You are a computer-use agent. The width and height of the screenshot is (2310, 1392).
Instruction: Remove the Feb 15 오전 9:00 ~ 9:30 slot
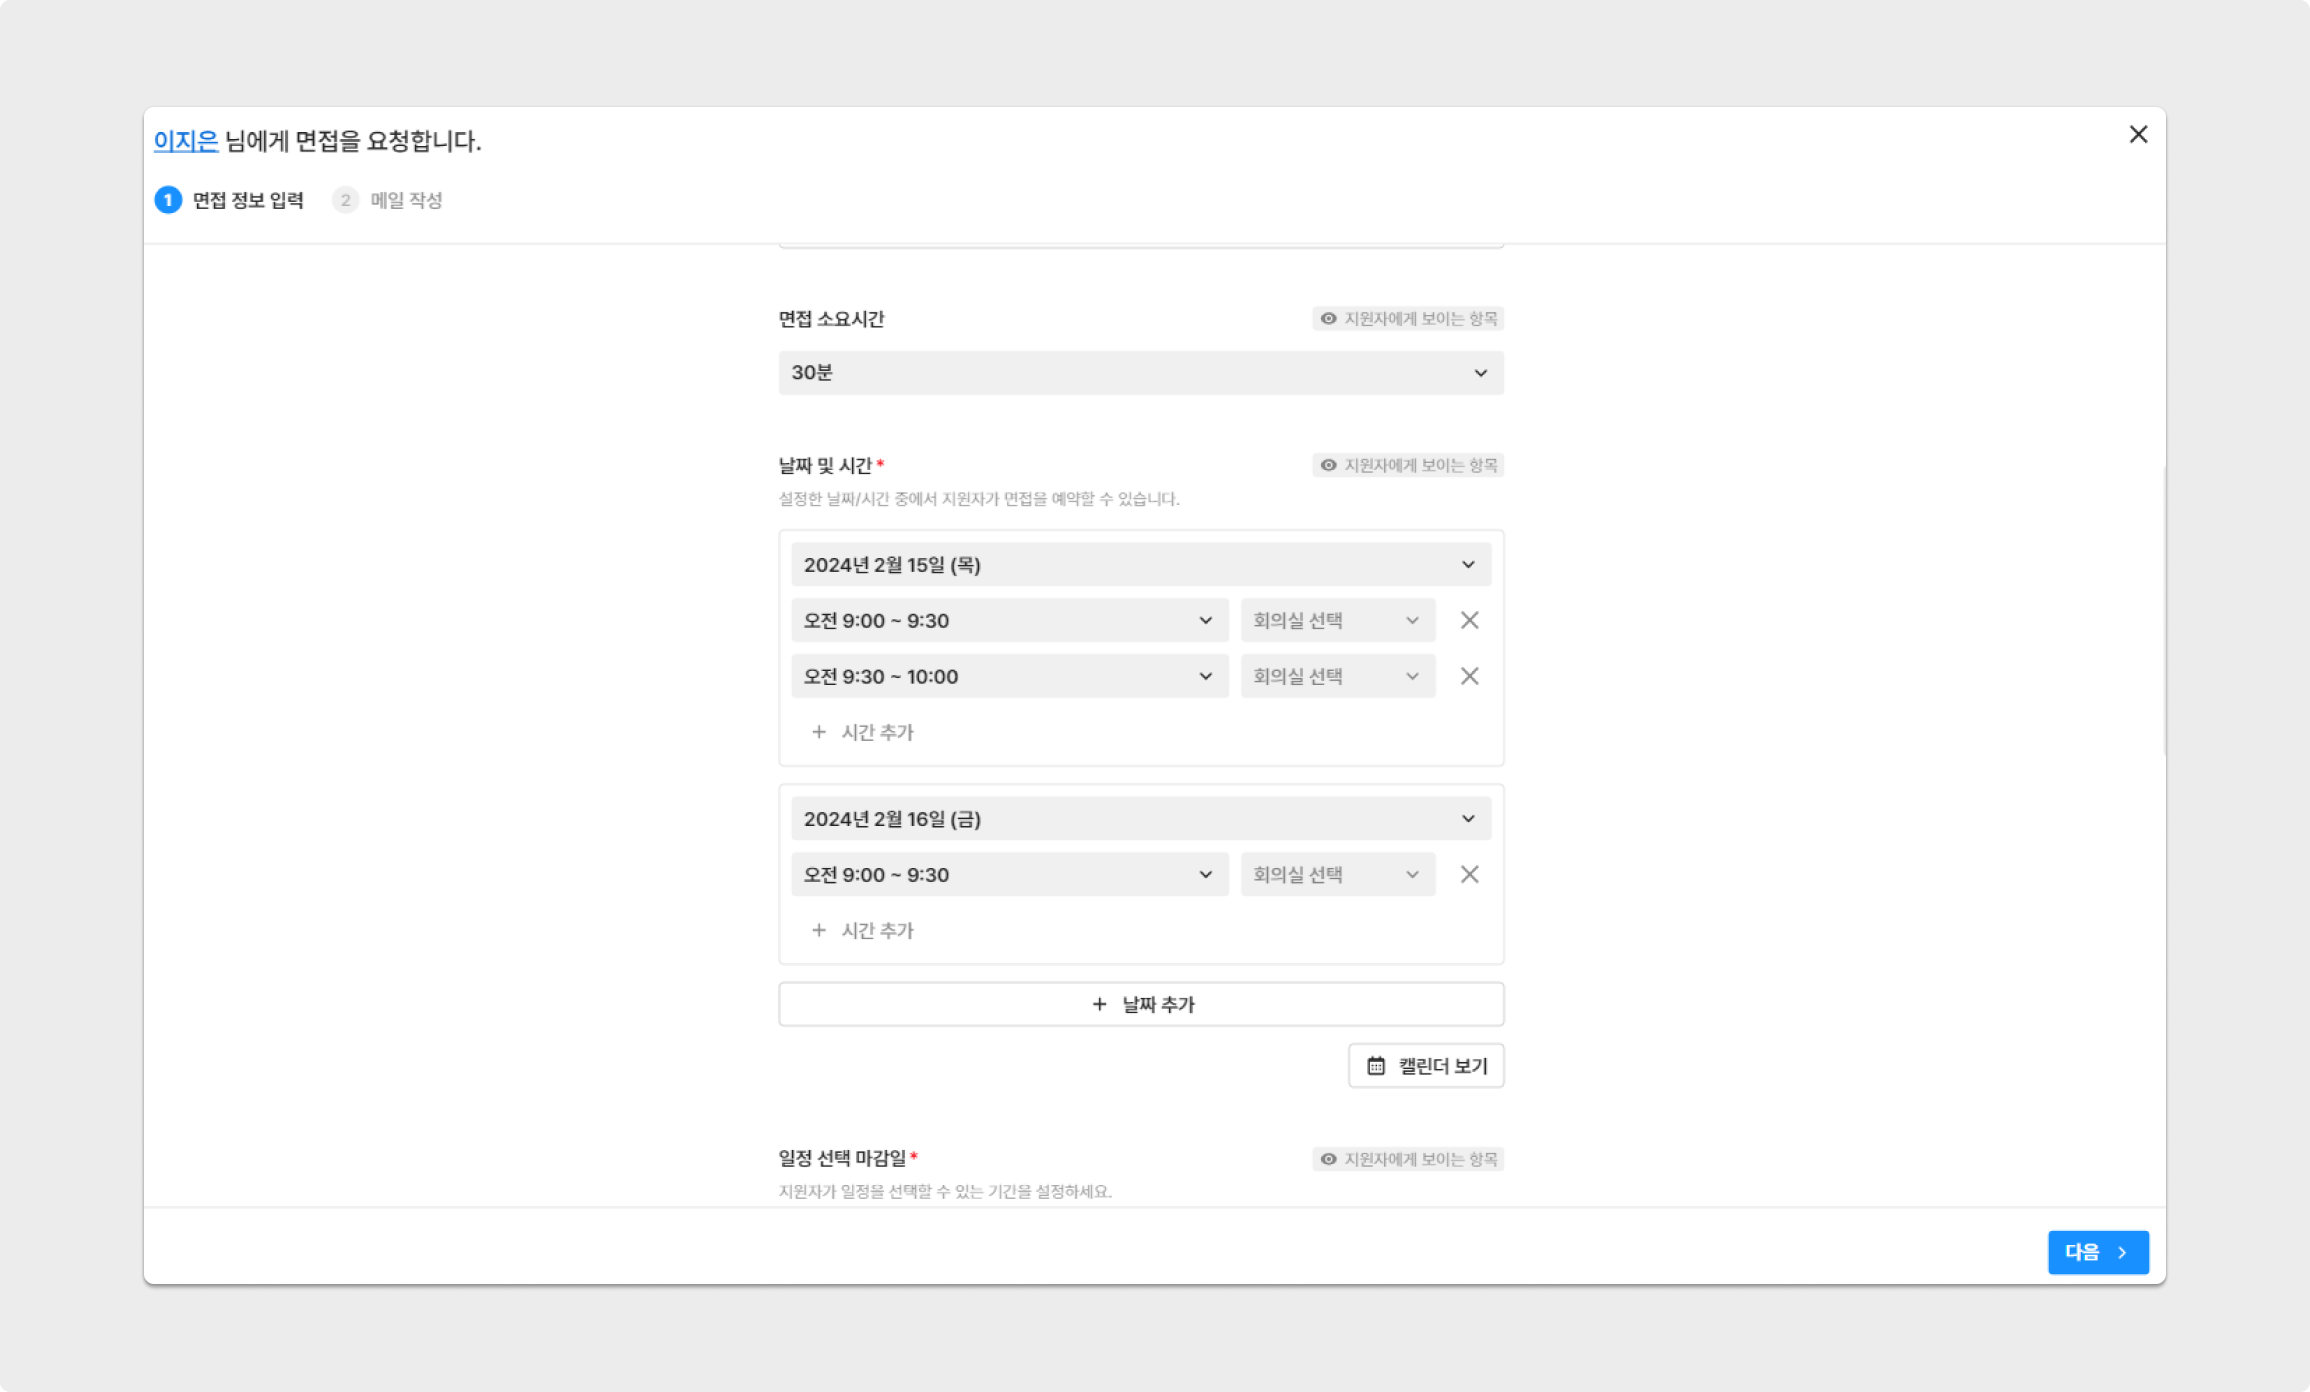pyautogui.click(x=1469, y=620)
